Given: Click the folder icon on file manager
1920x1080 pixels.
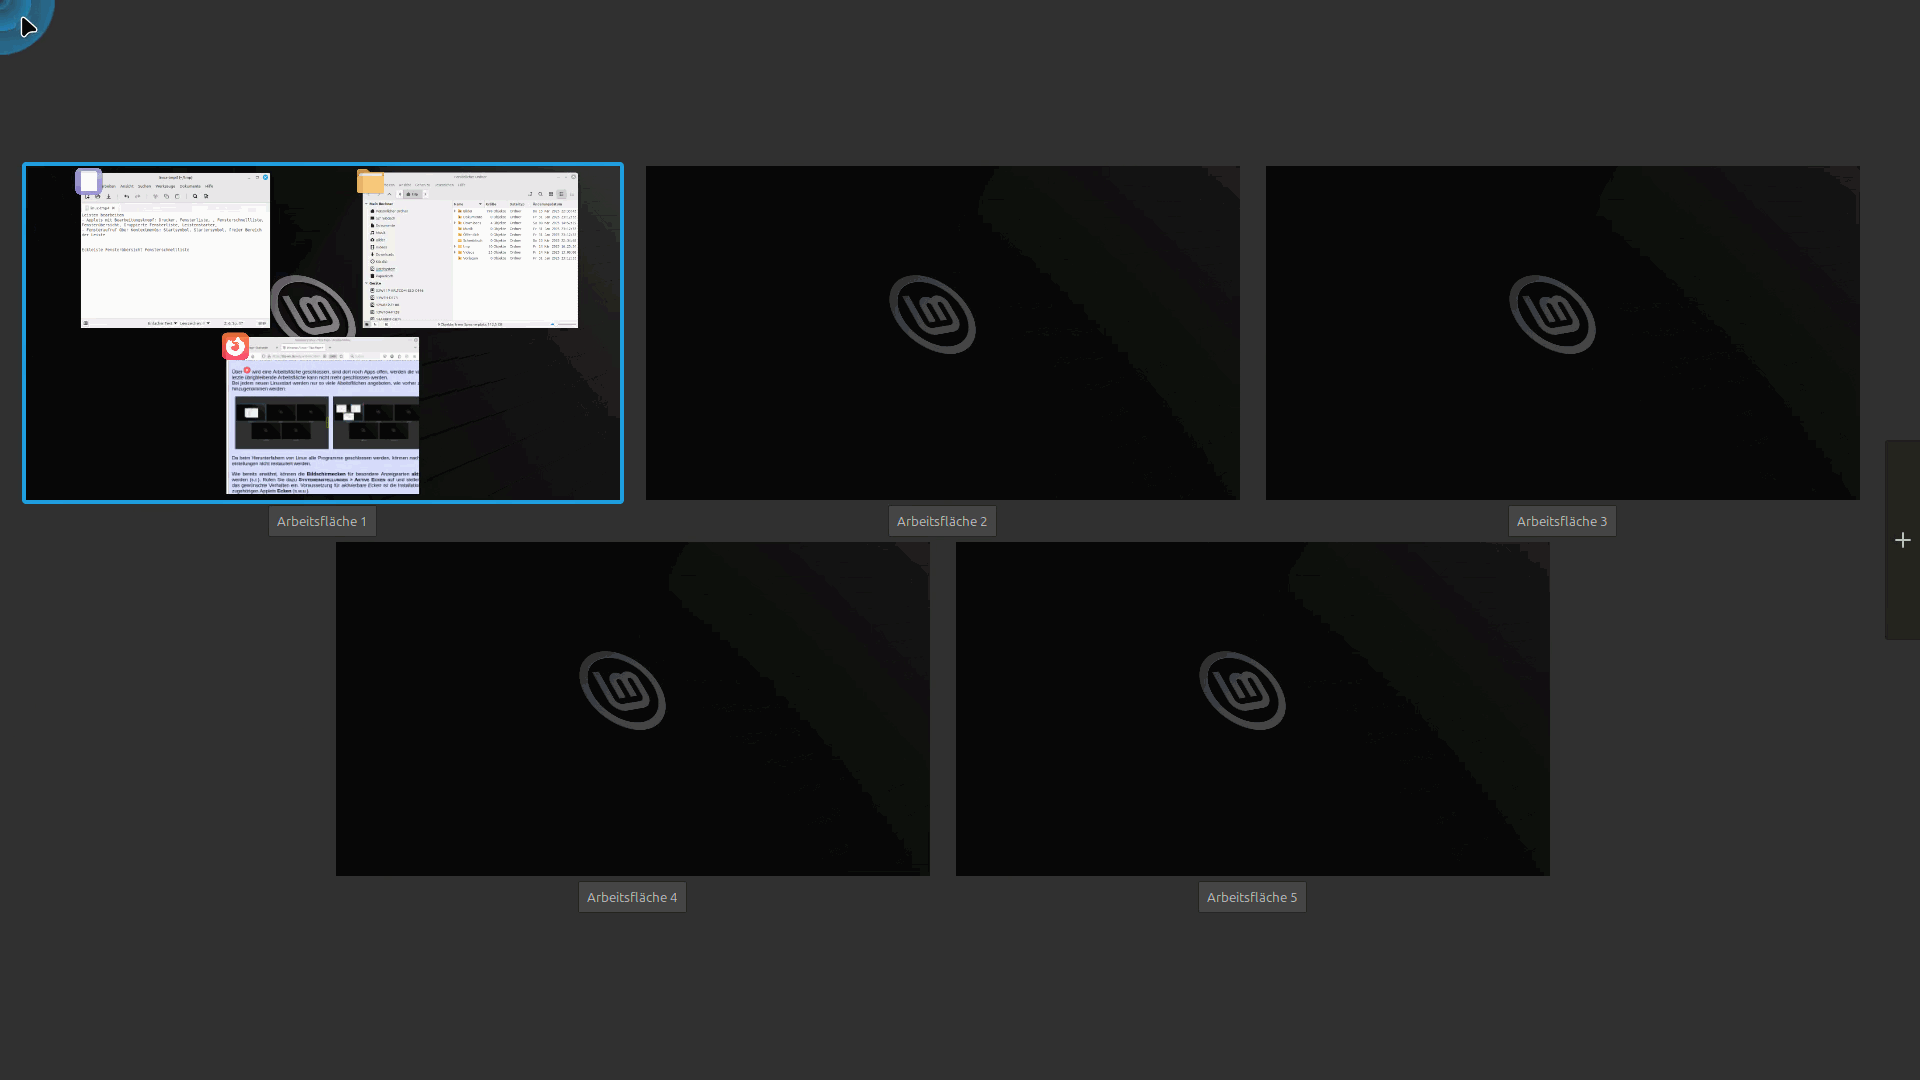Looking at the screenshot, I should tap(371, 182).
